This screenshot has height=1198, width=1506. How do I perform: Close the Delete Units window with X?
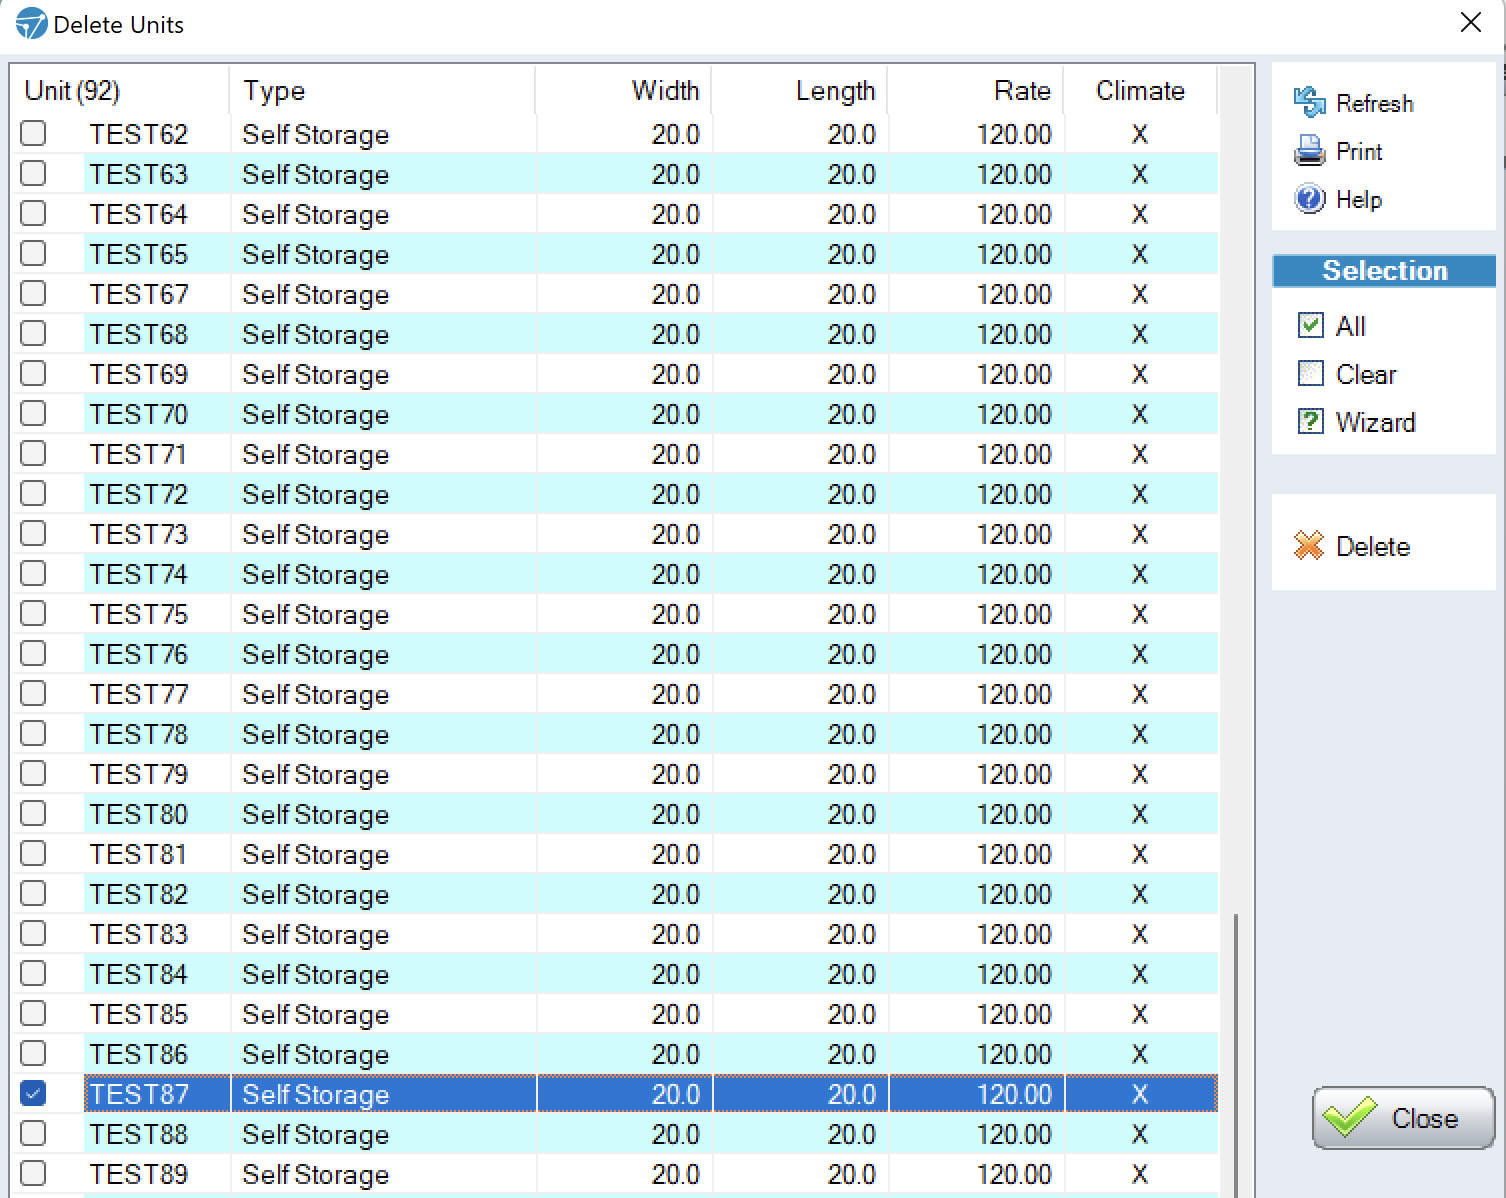point(1470,23)
